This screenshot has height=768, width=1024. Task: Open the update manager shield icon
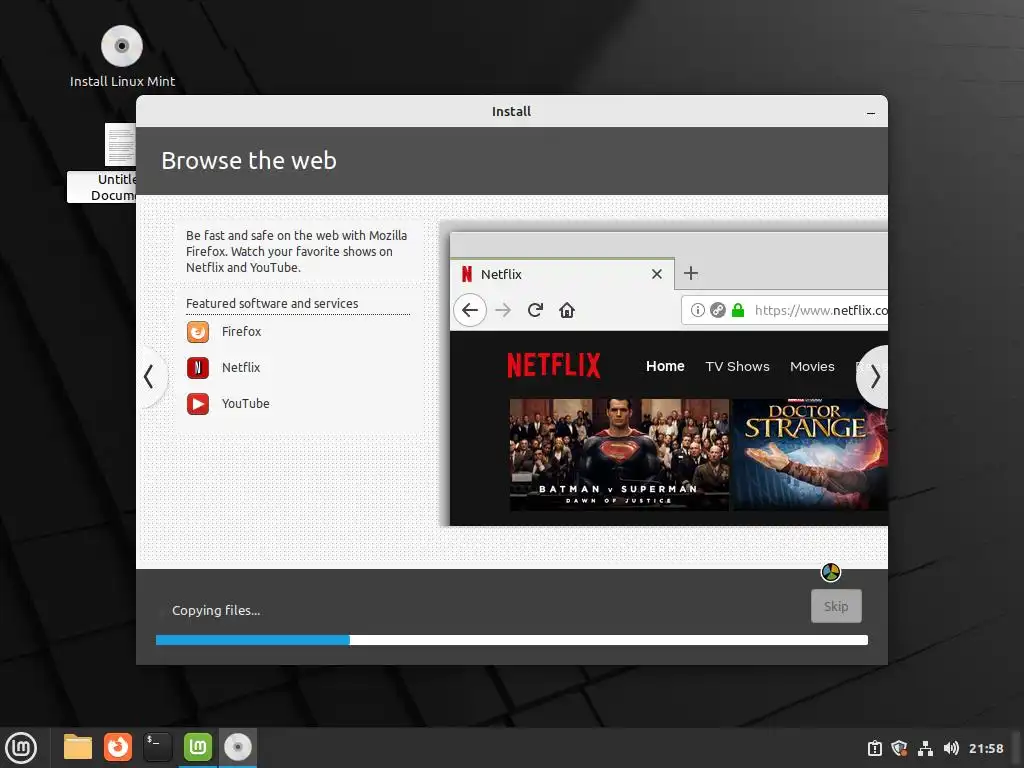pyautogui.click(x=899, y=748)
